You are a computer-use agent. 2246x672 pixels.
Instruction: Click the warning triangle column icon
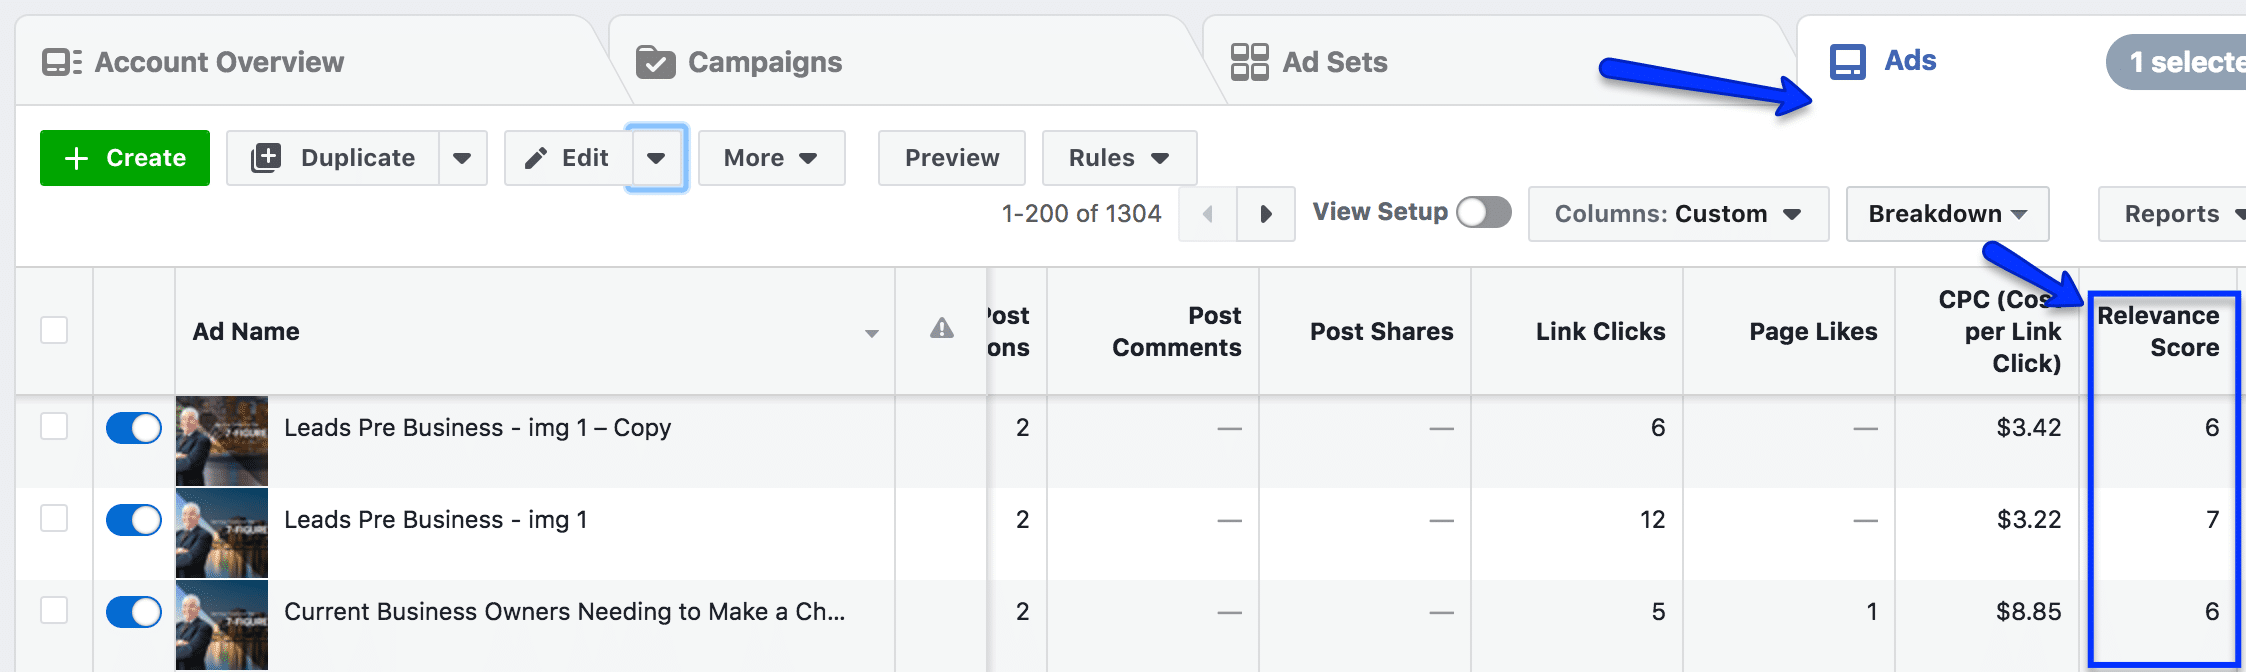(x=941, y=328)
